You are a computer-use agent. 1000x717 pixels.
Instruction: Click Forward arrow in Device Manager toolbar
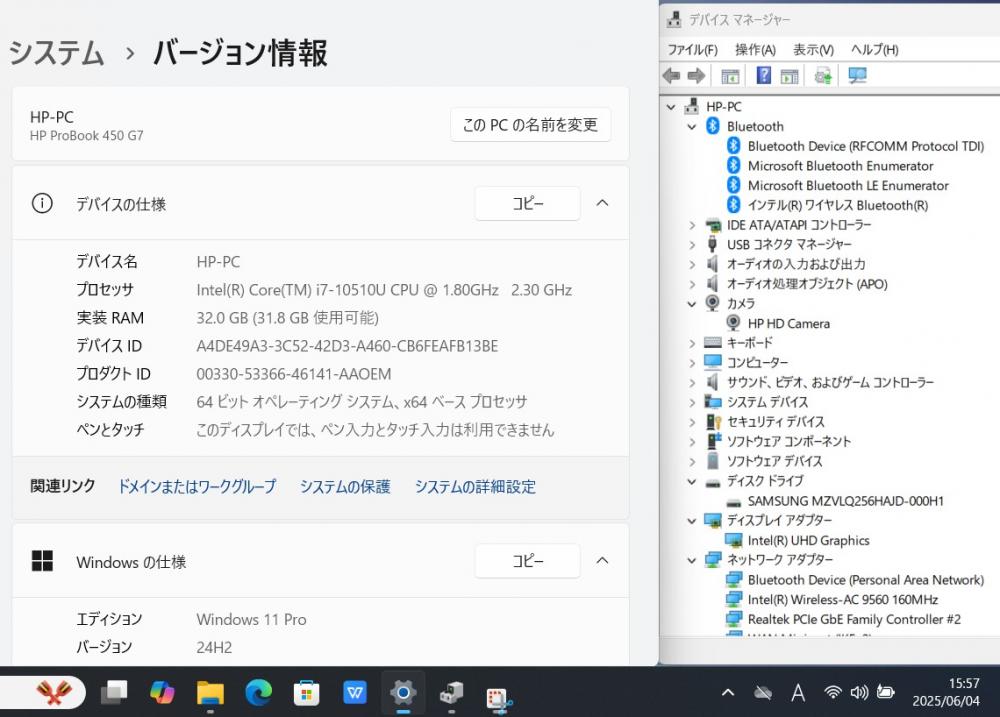[x=696, y=76]
